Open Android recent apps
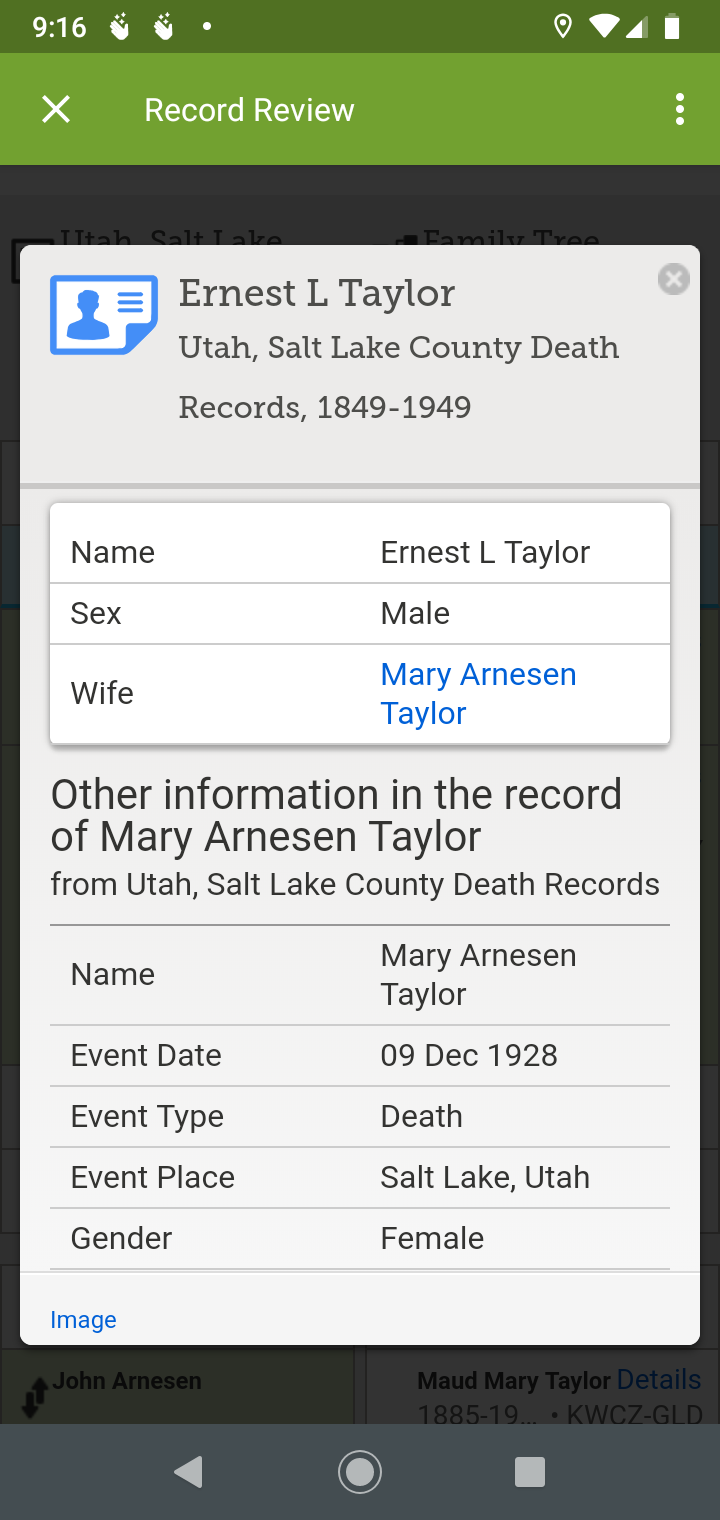The image size is (720, 1520). (x=529, y=1471)
